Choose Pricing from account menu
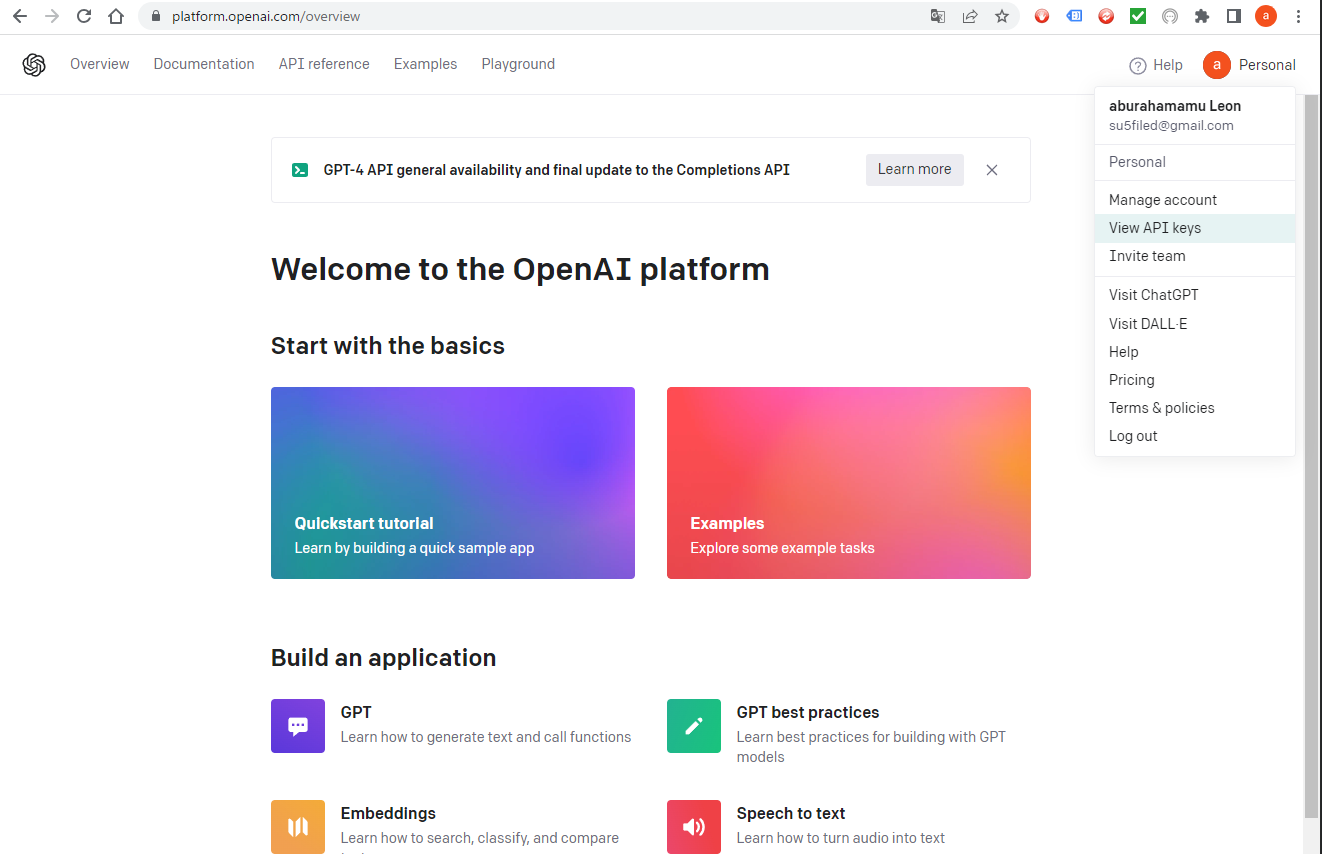This screenshot has width=1322, height=854. pyautogui.click(x=1195, y=380)
